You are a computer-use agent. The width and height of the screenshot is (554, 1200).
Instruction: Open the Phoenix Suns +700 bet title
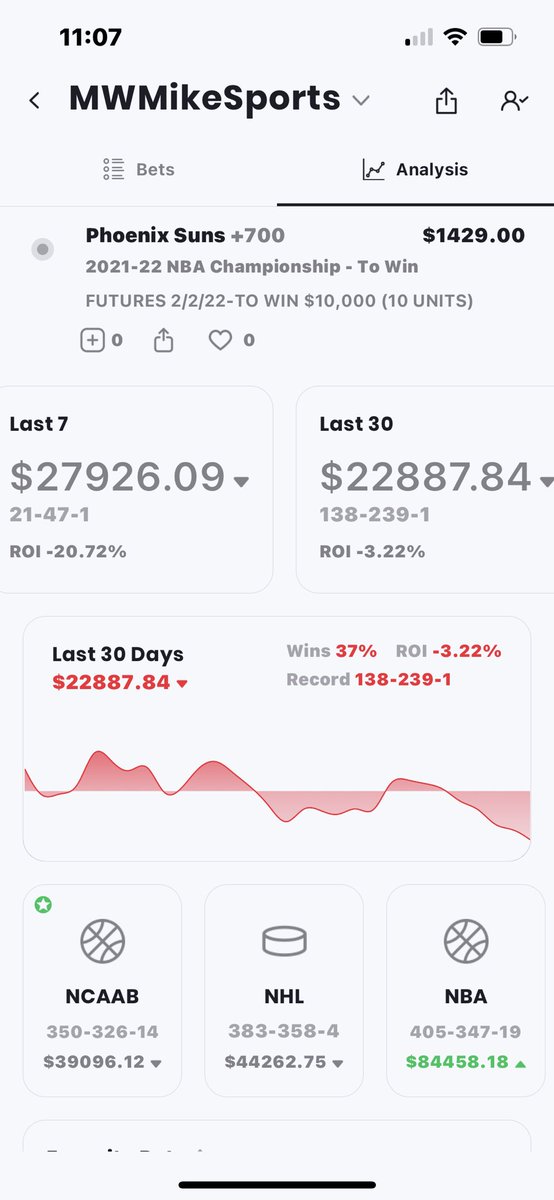coord(185,235)
